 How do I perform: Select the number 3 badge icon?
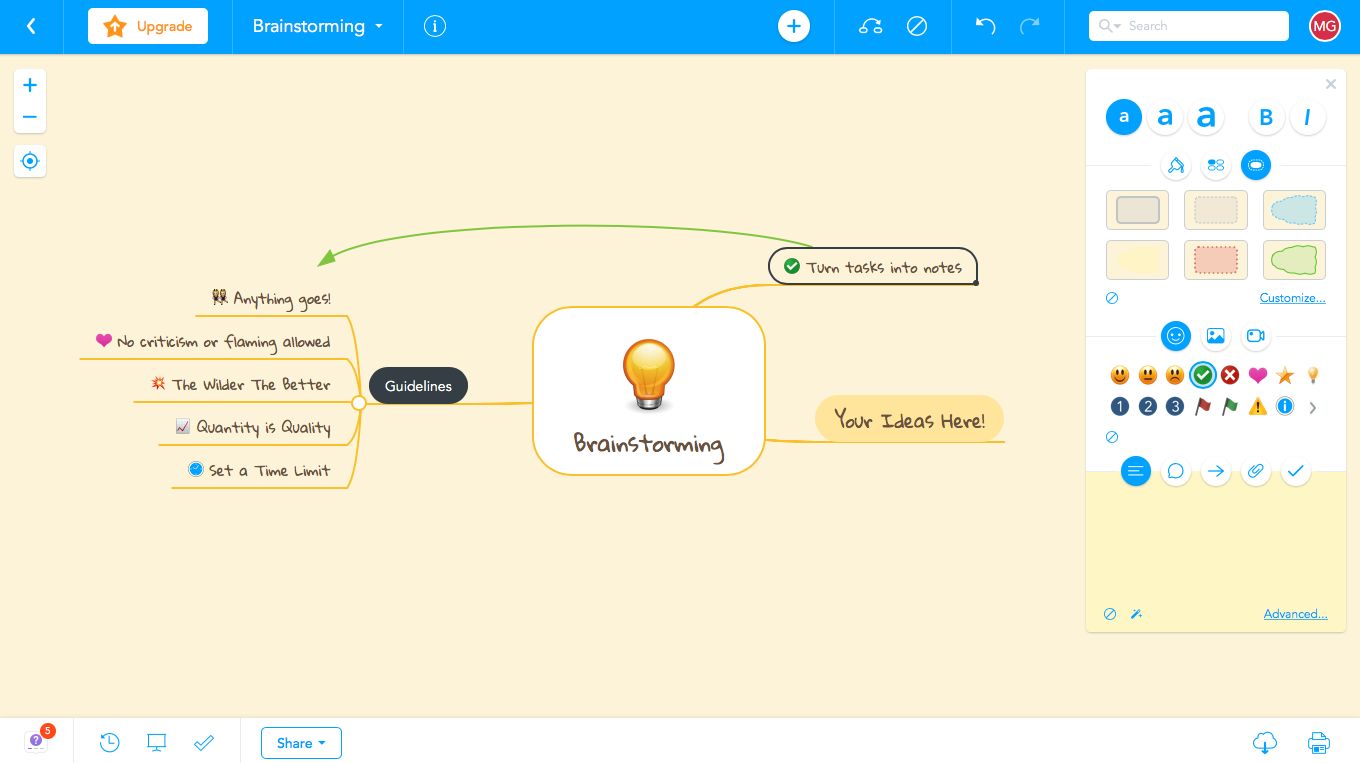coord(1175,407)
